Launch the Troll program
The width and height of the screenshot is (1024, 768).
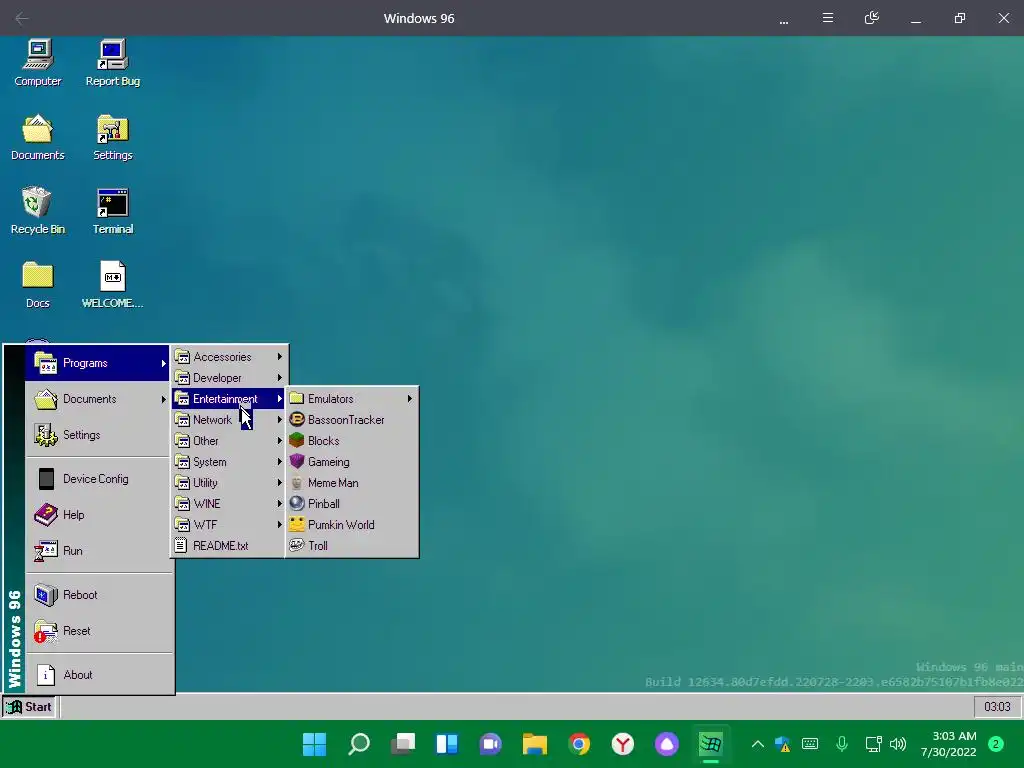tap(351, 545)
